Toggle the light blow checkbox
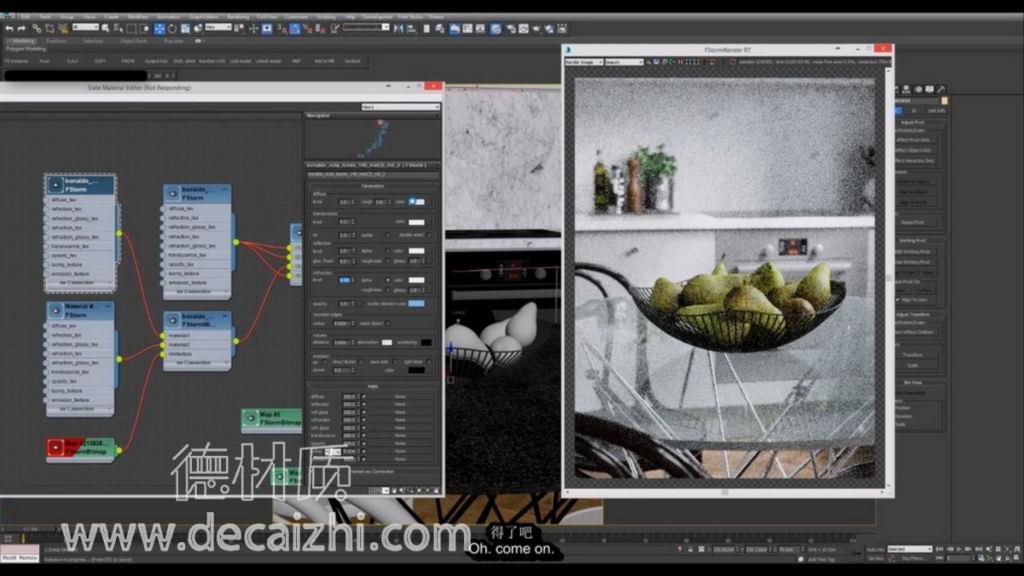 (x=428, y=362)
